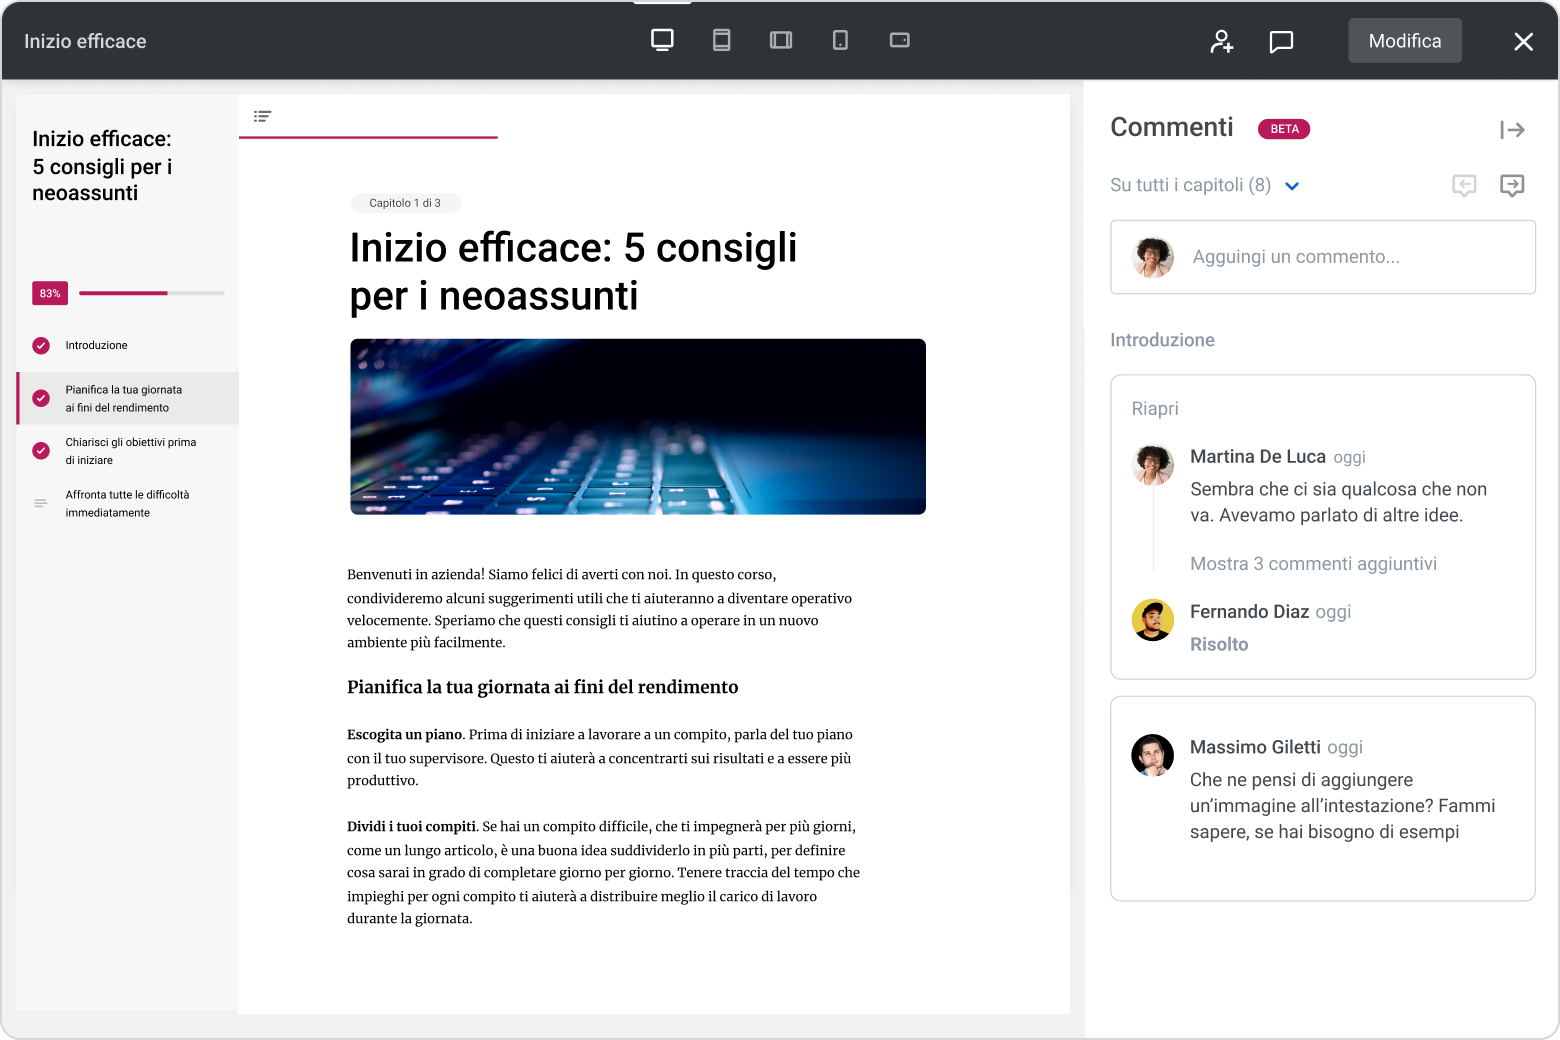Screen dimensions: 1560x1040
Task: Go to the next comment
Action: 1512,185
